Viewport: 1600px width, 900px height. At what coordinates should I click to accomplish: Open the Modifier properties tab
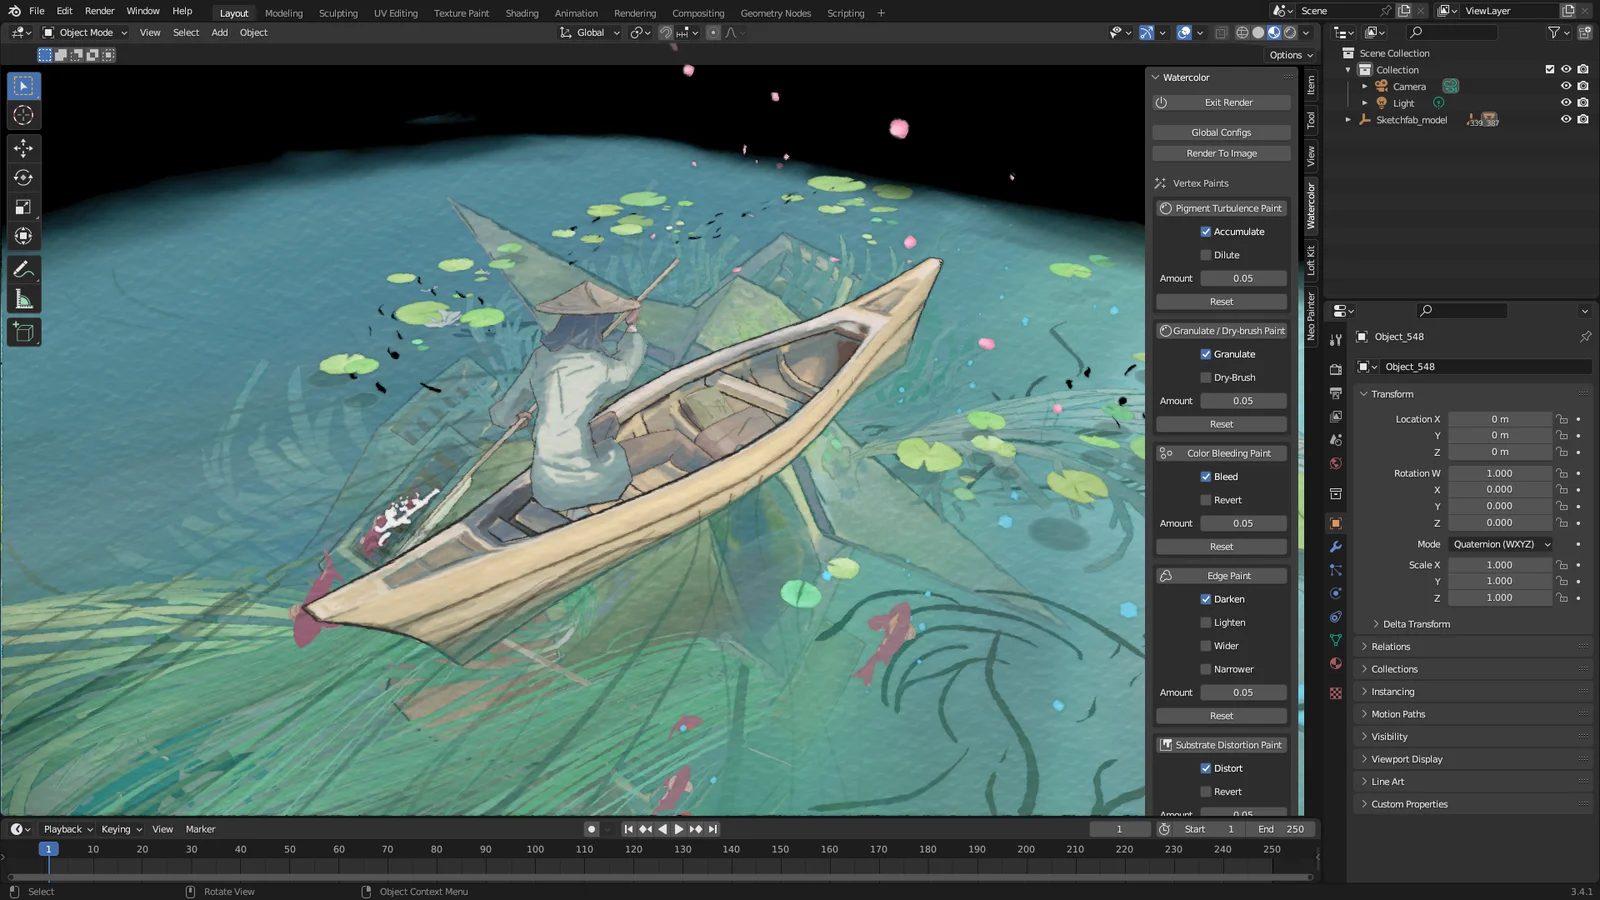coord(1336,545)
